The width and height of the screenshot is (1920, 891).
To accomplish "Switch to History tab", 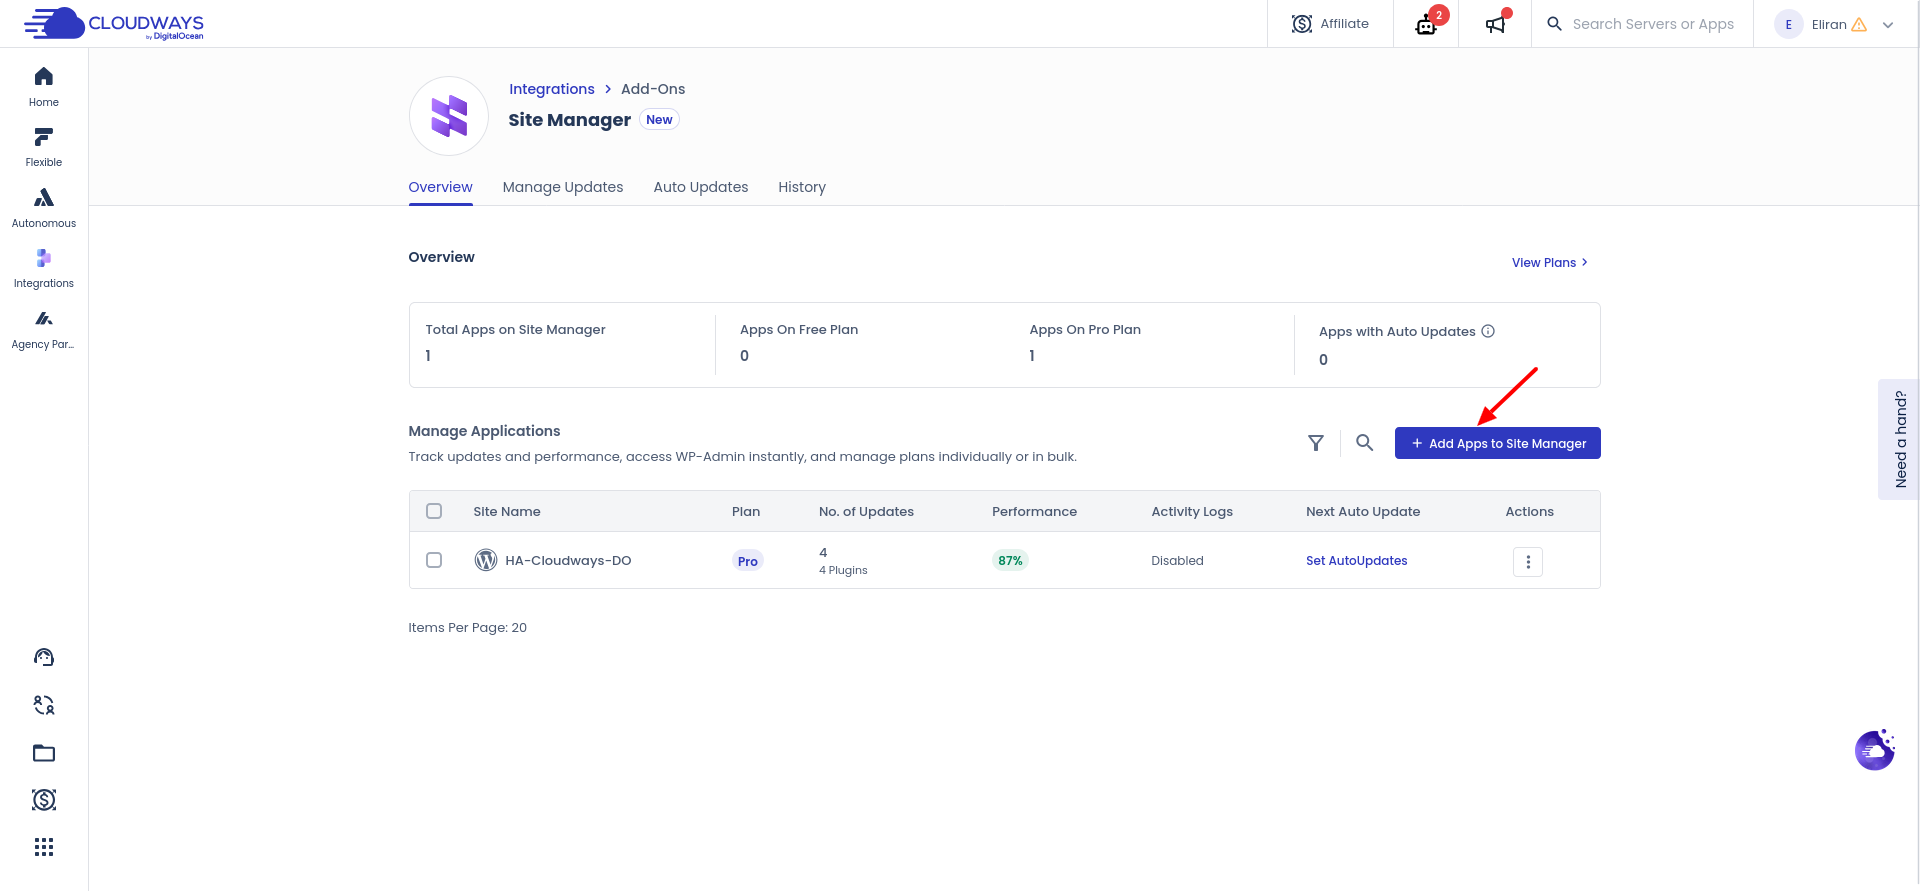I will point(802,187).
